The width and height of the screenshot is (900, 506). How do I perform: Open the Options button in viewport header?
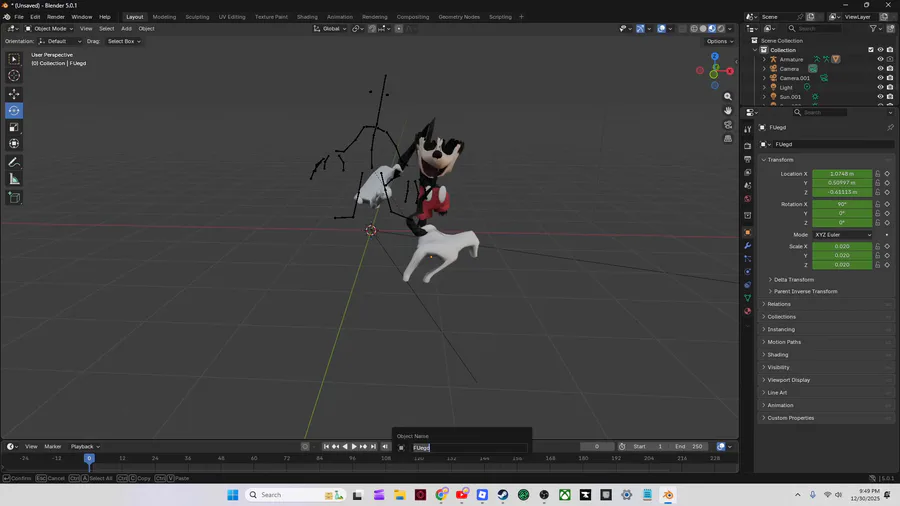coord(719,41)
